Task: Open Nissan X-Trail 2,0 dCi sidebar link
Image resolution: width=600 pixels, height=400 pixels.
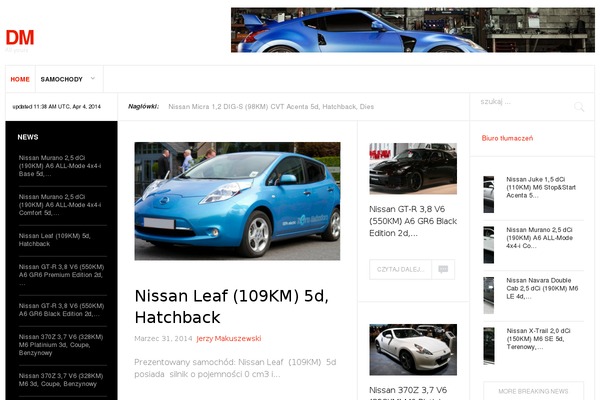Action: (x=538, y=339)
